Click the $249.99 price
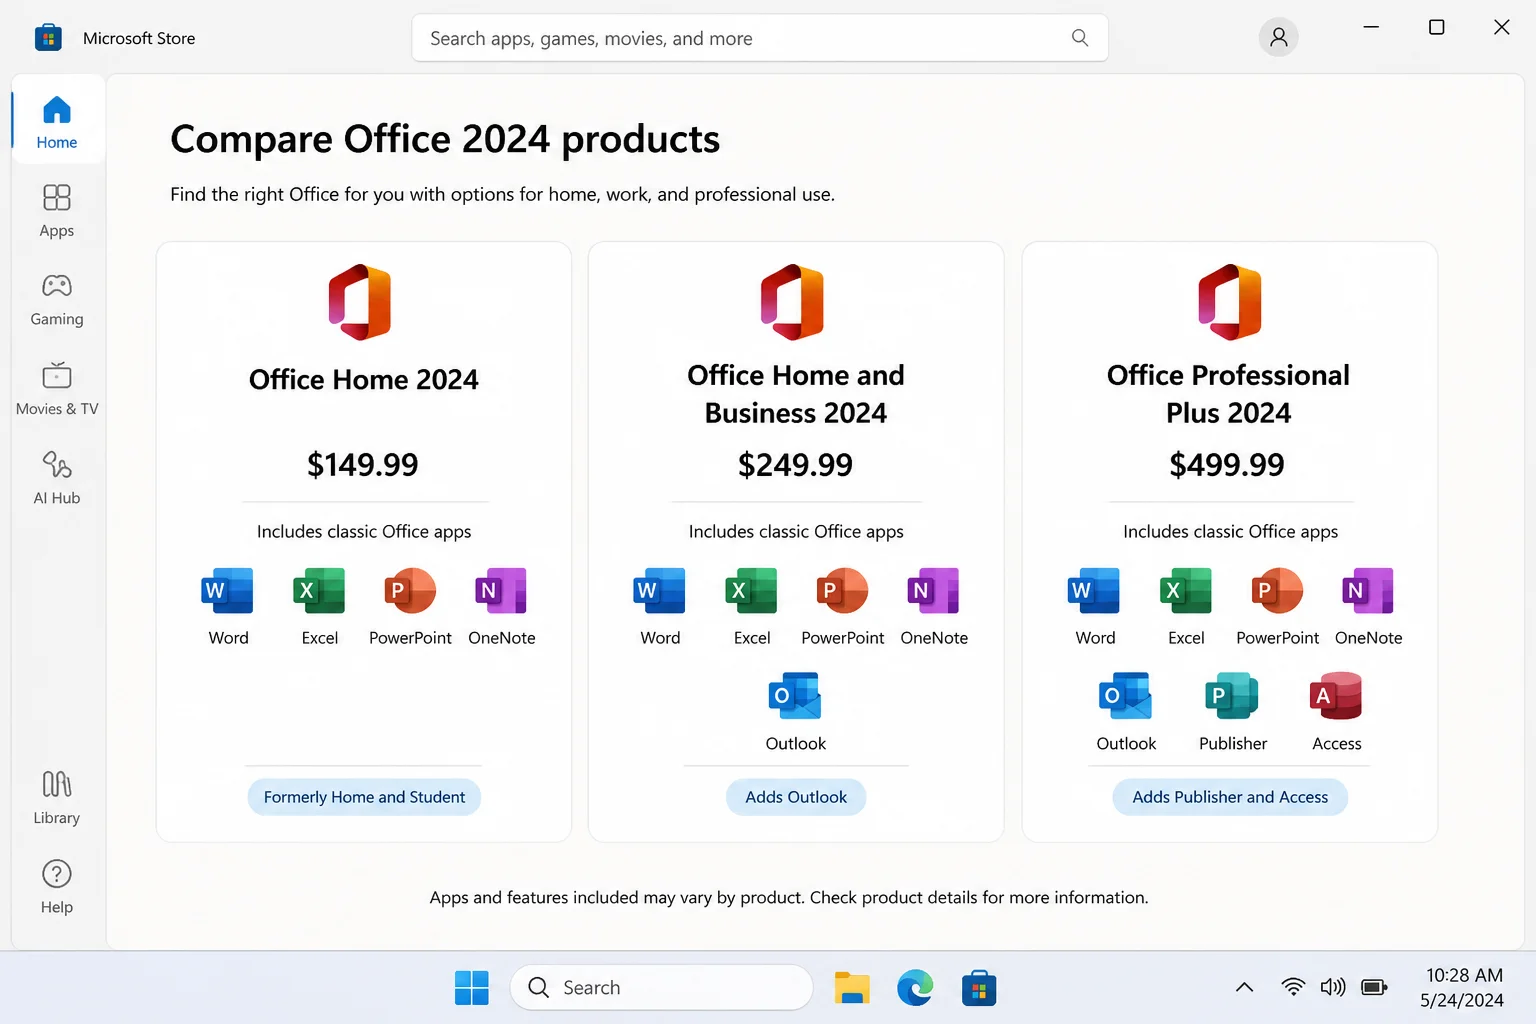This screenshot has width=1536, height=1024. pyautogui.click(x=796, y=464)
